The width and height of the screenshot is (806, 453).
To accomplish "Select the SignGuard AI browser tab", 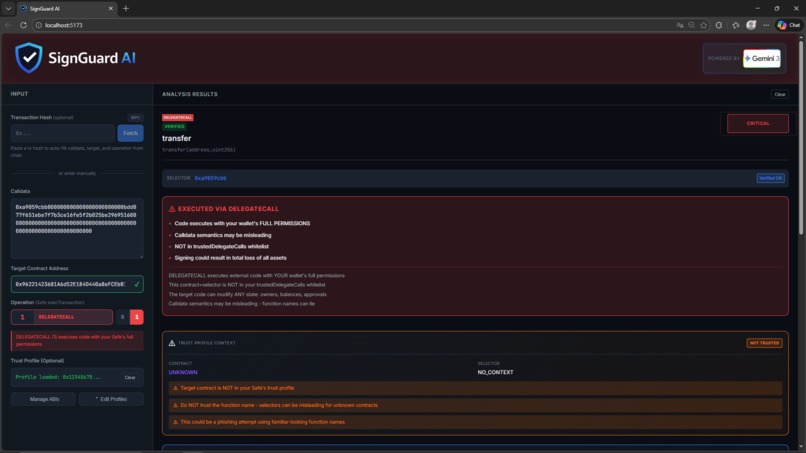I will [66, 8].
